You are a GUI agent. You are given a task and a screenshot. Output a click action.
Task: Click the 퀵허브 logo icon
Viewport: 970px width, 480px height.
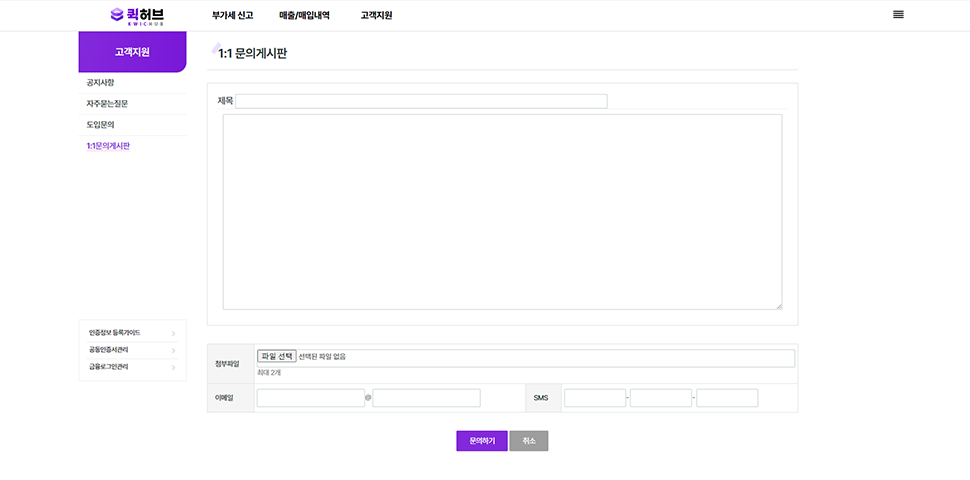click(x=118, y=15)
